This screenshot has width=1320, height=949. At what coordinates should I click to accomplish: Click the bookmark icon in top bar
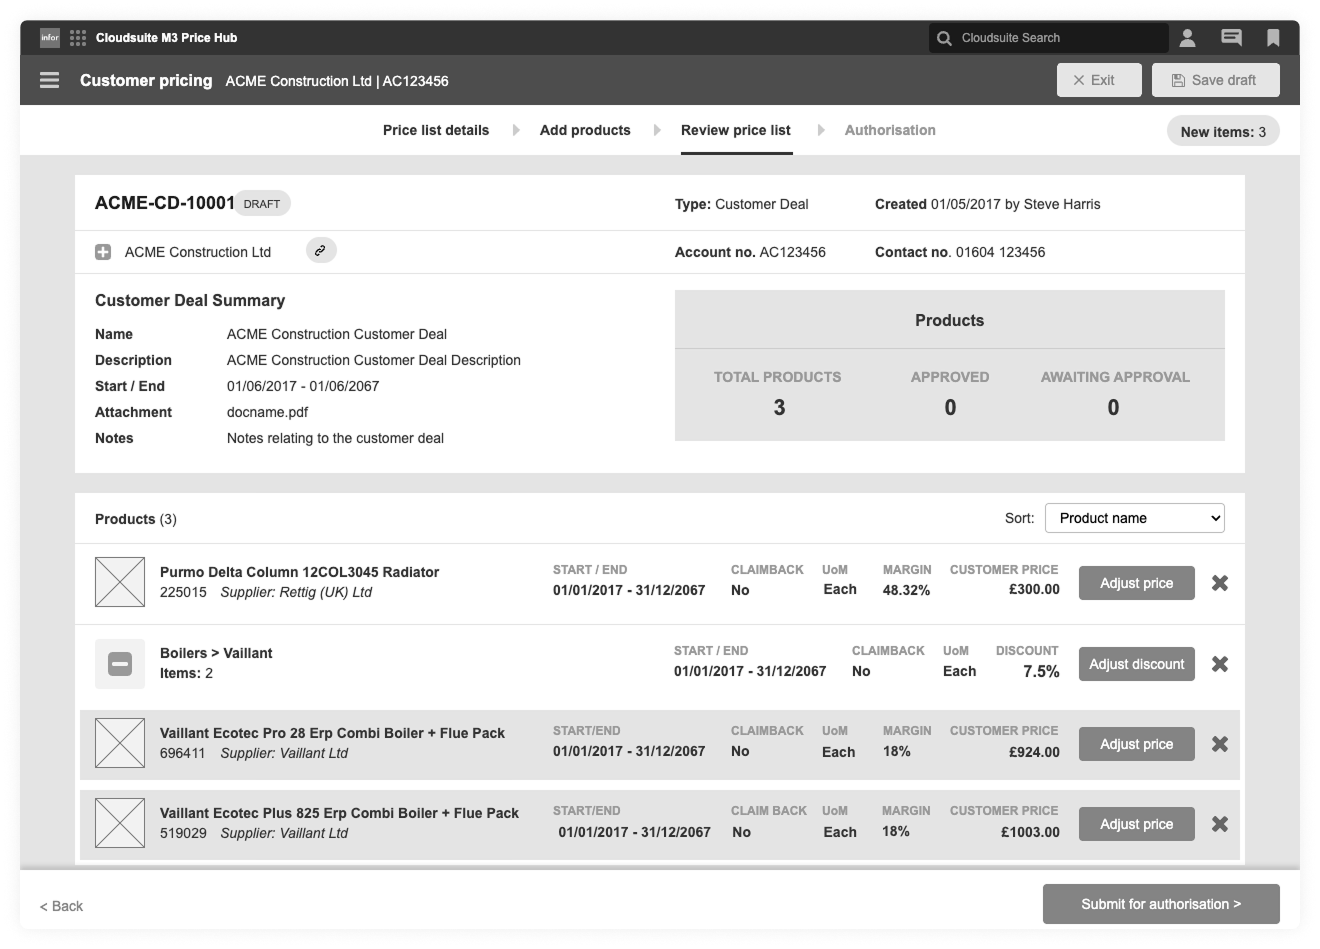tap(1273, 38)
